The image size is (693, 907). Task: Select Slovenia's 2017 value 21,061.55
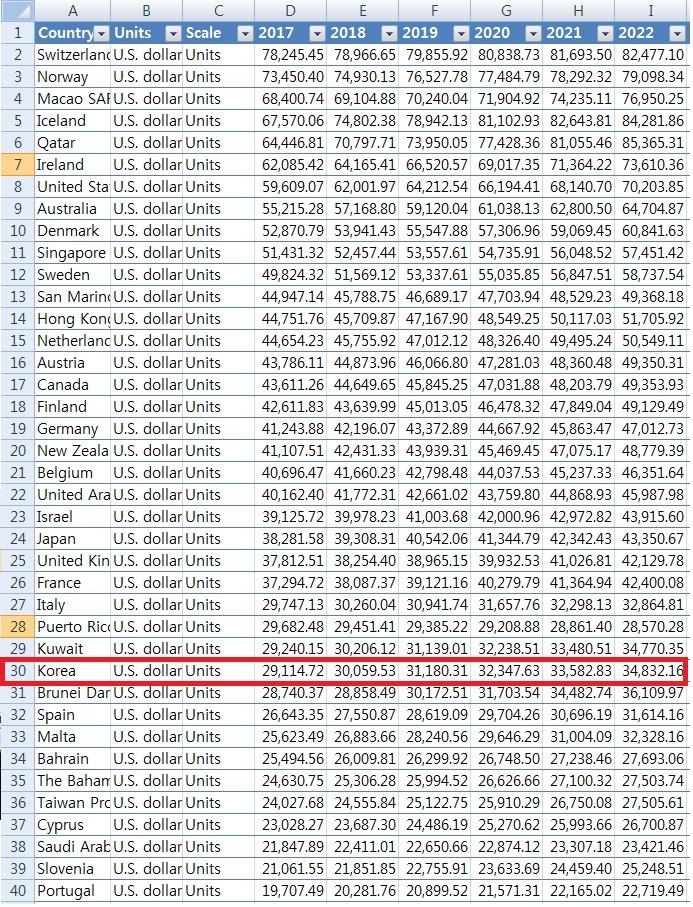[x=290, y=869]
